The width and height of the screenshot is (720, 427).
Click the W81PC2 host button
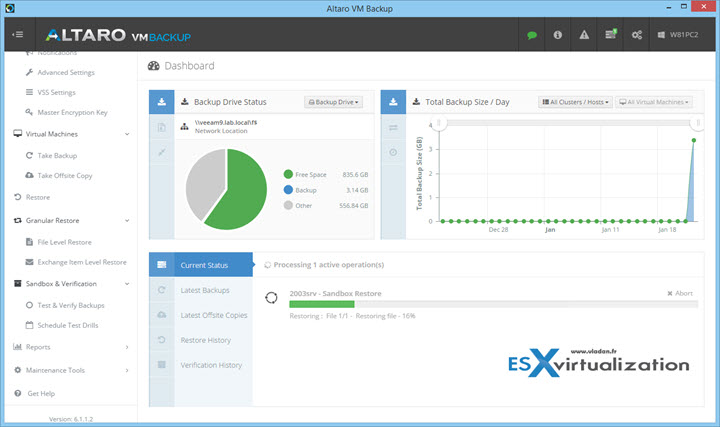(x=678, y=35)
